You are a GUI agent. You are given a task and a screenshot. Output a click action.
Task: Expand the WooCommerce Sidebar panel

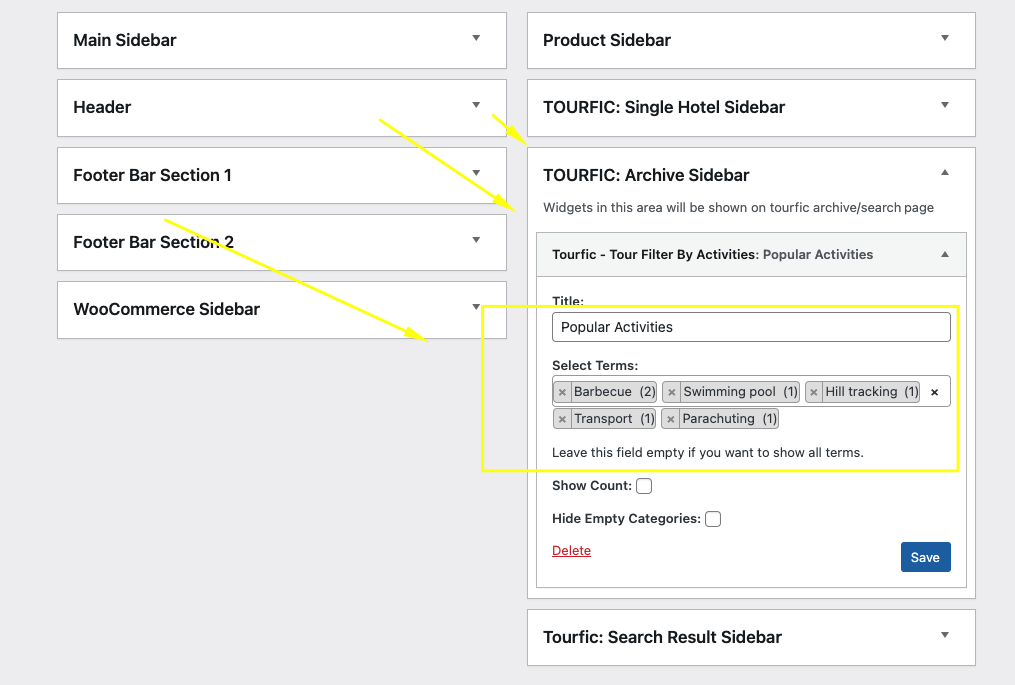coord(476,307)
